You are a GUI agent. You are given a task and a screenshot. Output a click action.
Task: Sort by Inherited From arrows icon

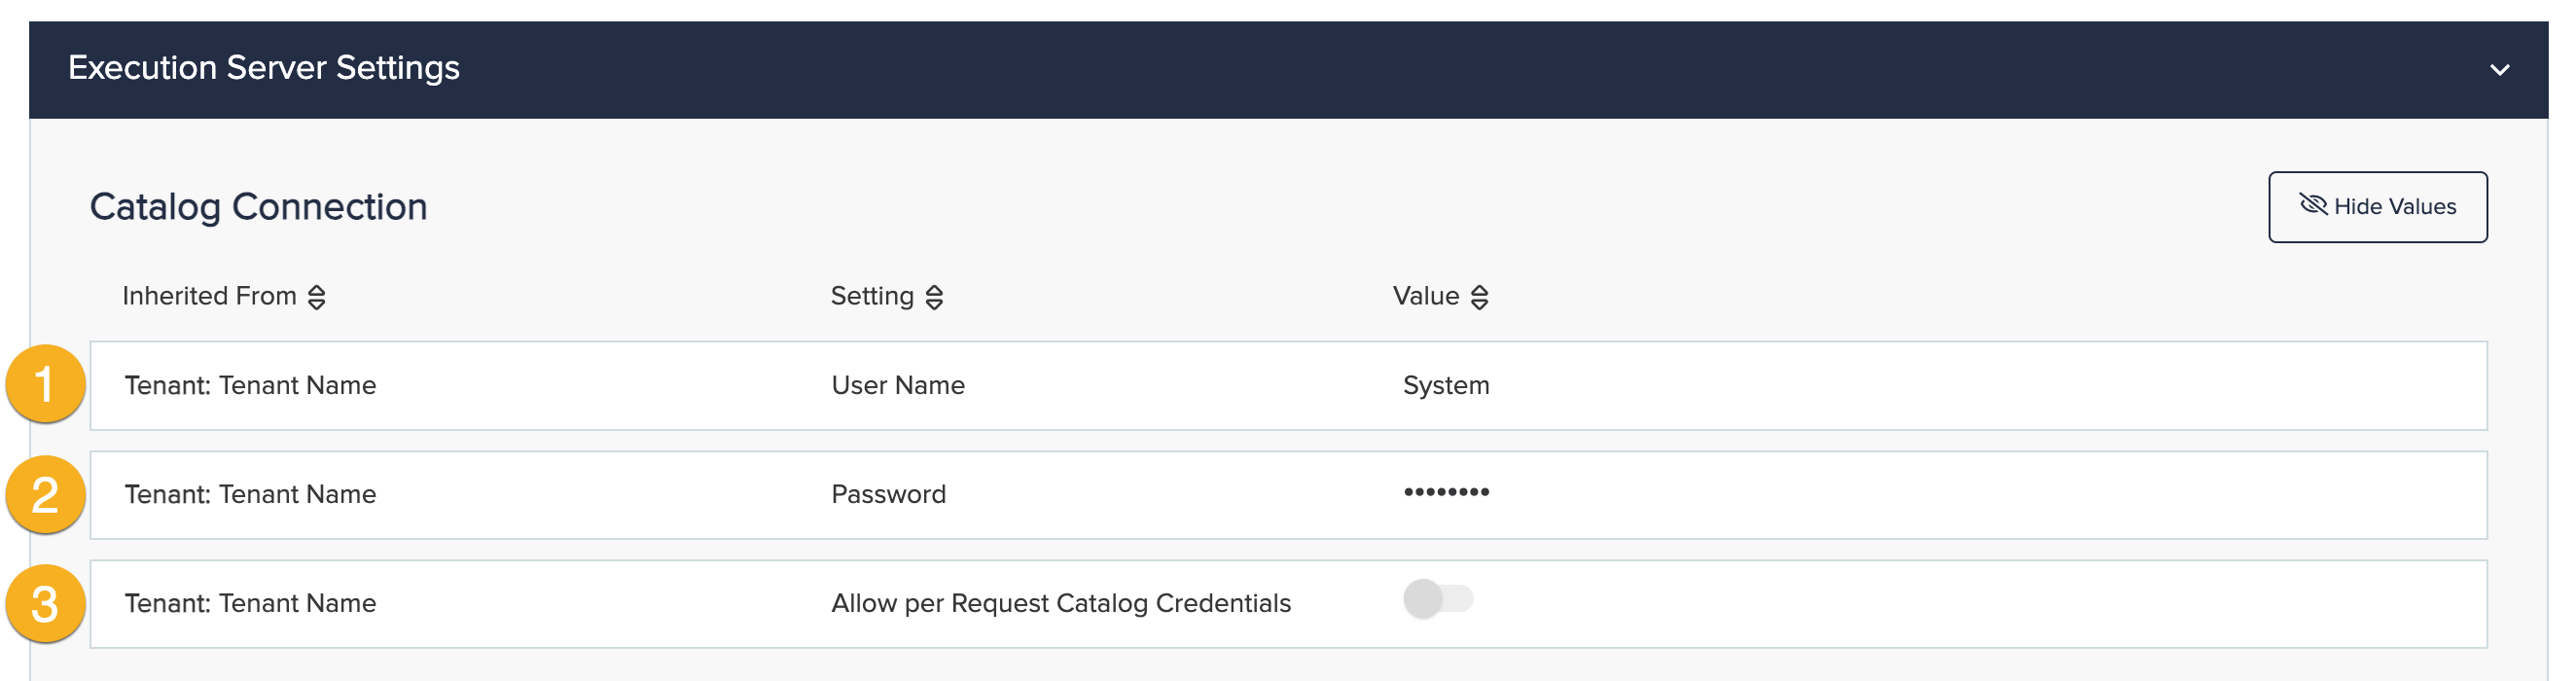tap(317, 297)
